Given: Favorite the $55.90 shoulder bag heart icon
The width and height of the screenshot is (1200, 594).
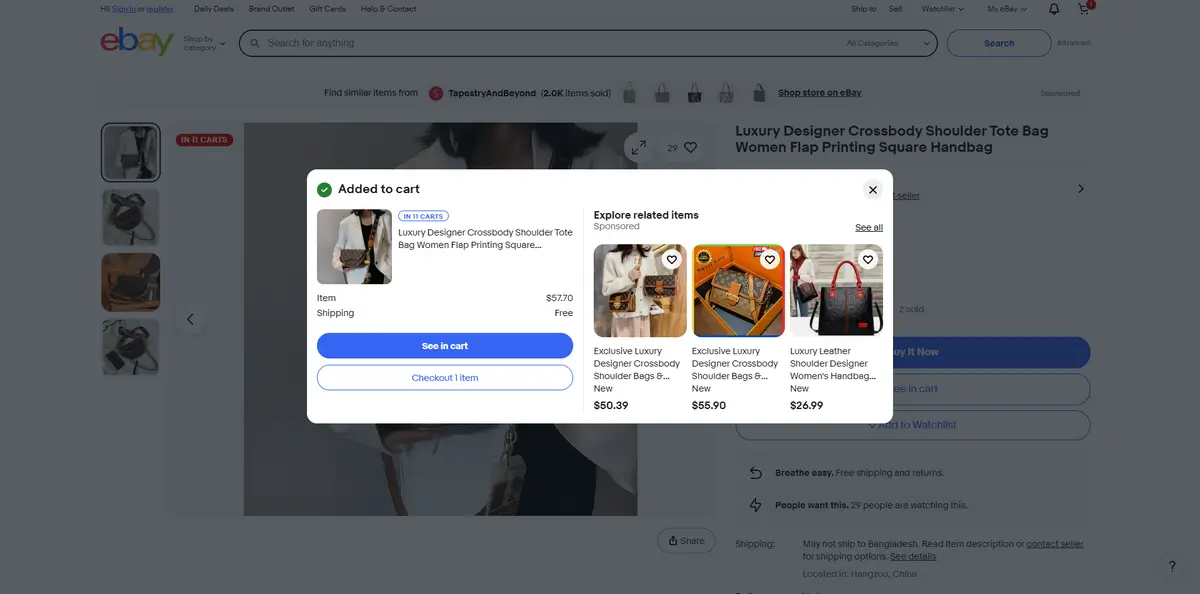Looking at the screenshot, I should 770,260.
